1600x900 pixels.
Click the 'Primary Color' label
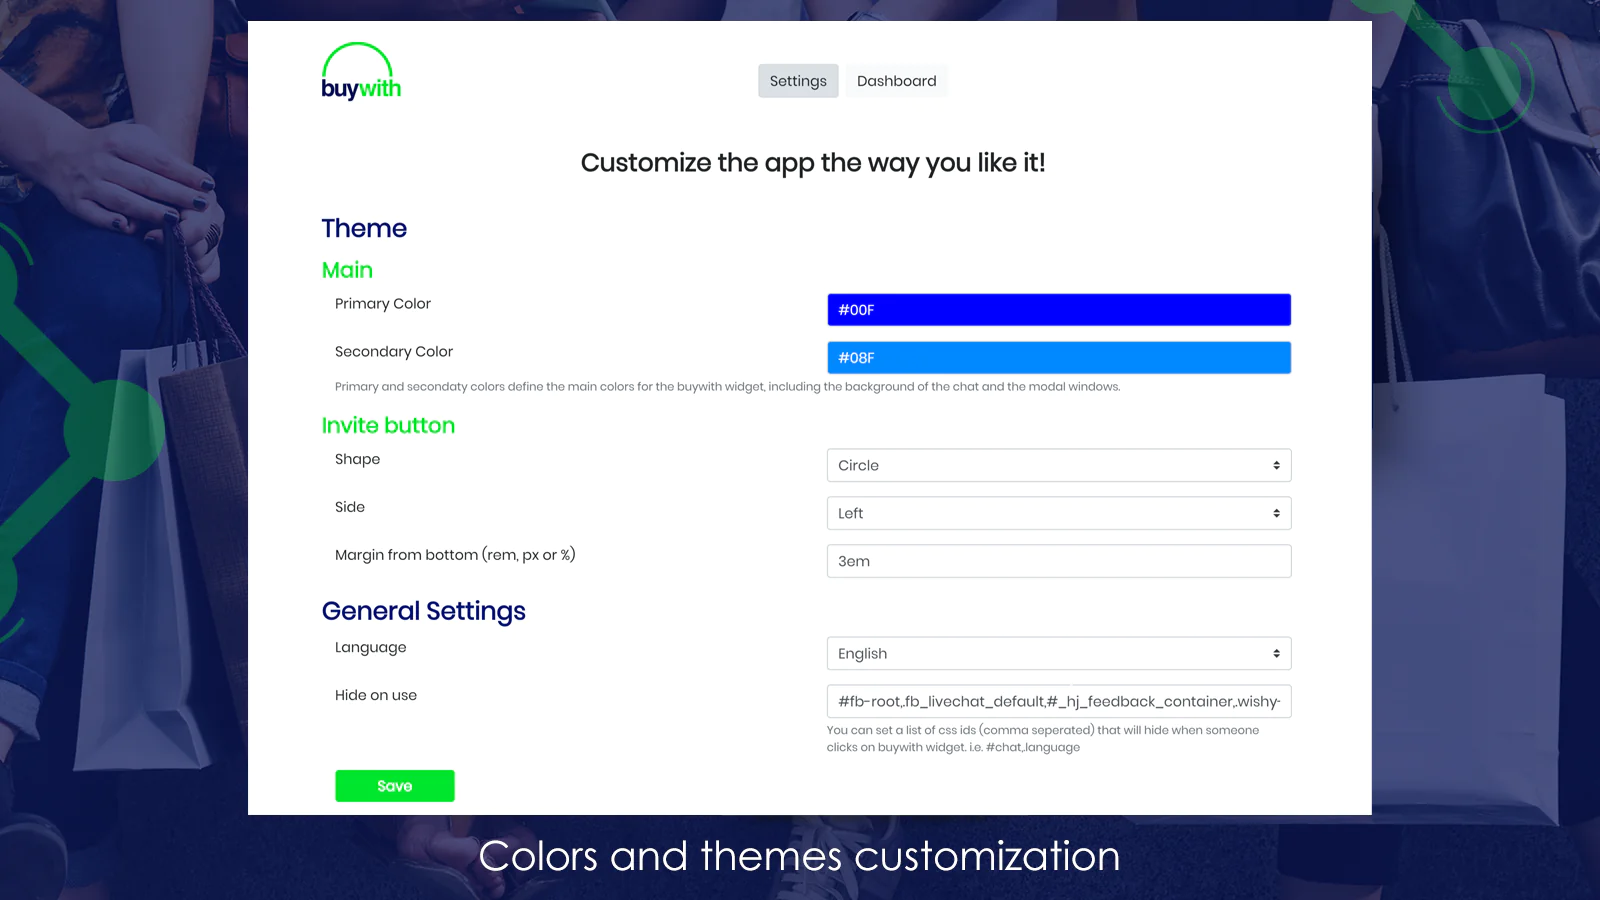(x=383, y=304)
